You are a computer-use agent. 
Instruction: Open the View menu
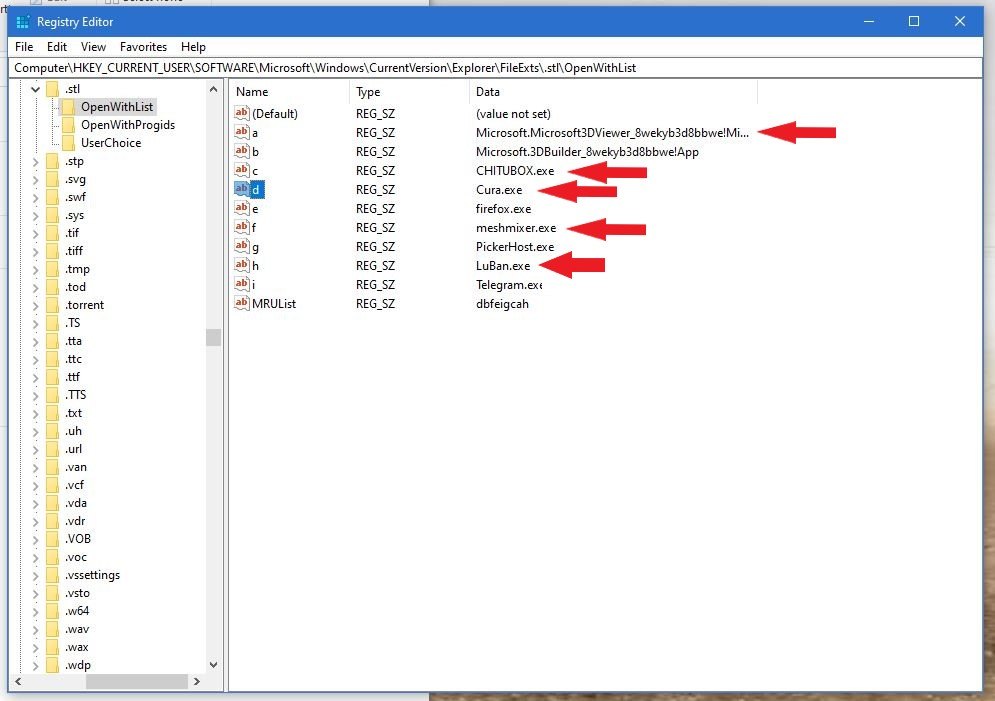tap(93, 47)
